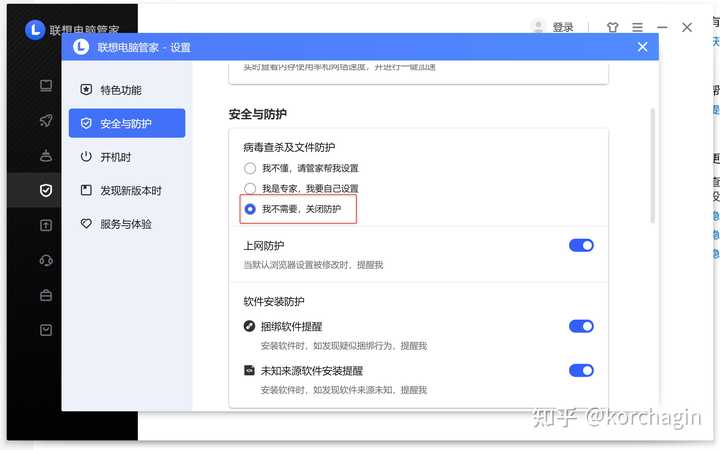Viewport: 720px width, 450px height.
Task: Select radio 我不懂，请管家帮我设置
Action: pyautogui.click(x=250, y=169)
